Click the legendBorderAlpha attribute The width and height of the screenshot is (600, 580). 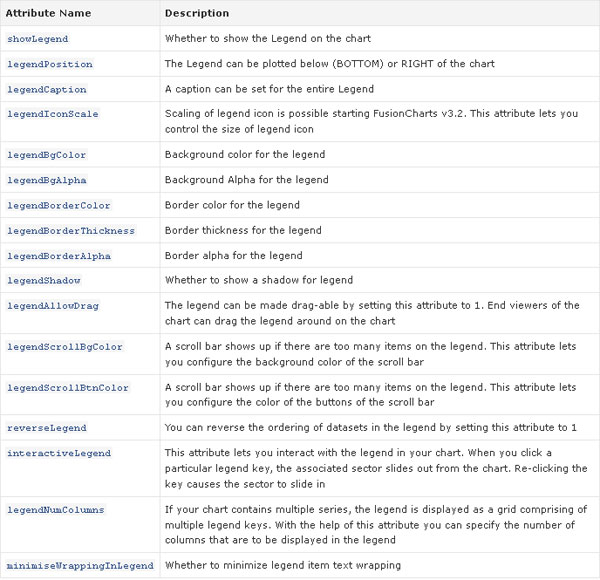pos(59,256)
